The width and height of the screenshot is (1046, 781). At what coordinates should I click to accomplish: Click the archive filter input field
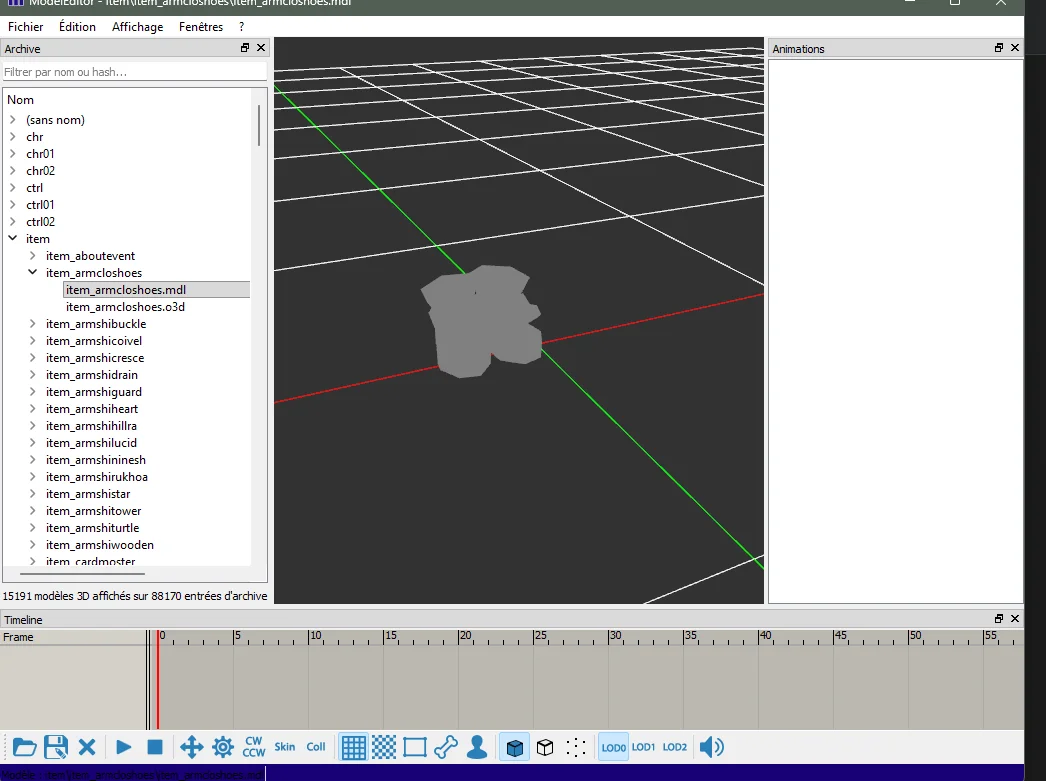click(x=135, y=72)
